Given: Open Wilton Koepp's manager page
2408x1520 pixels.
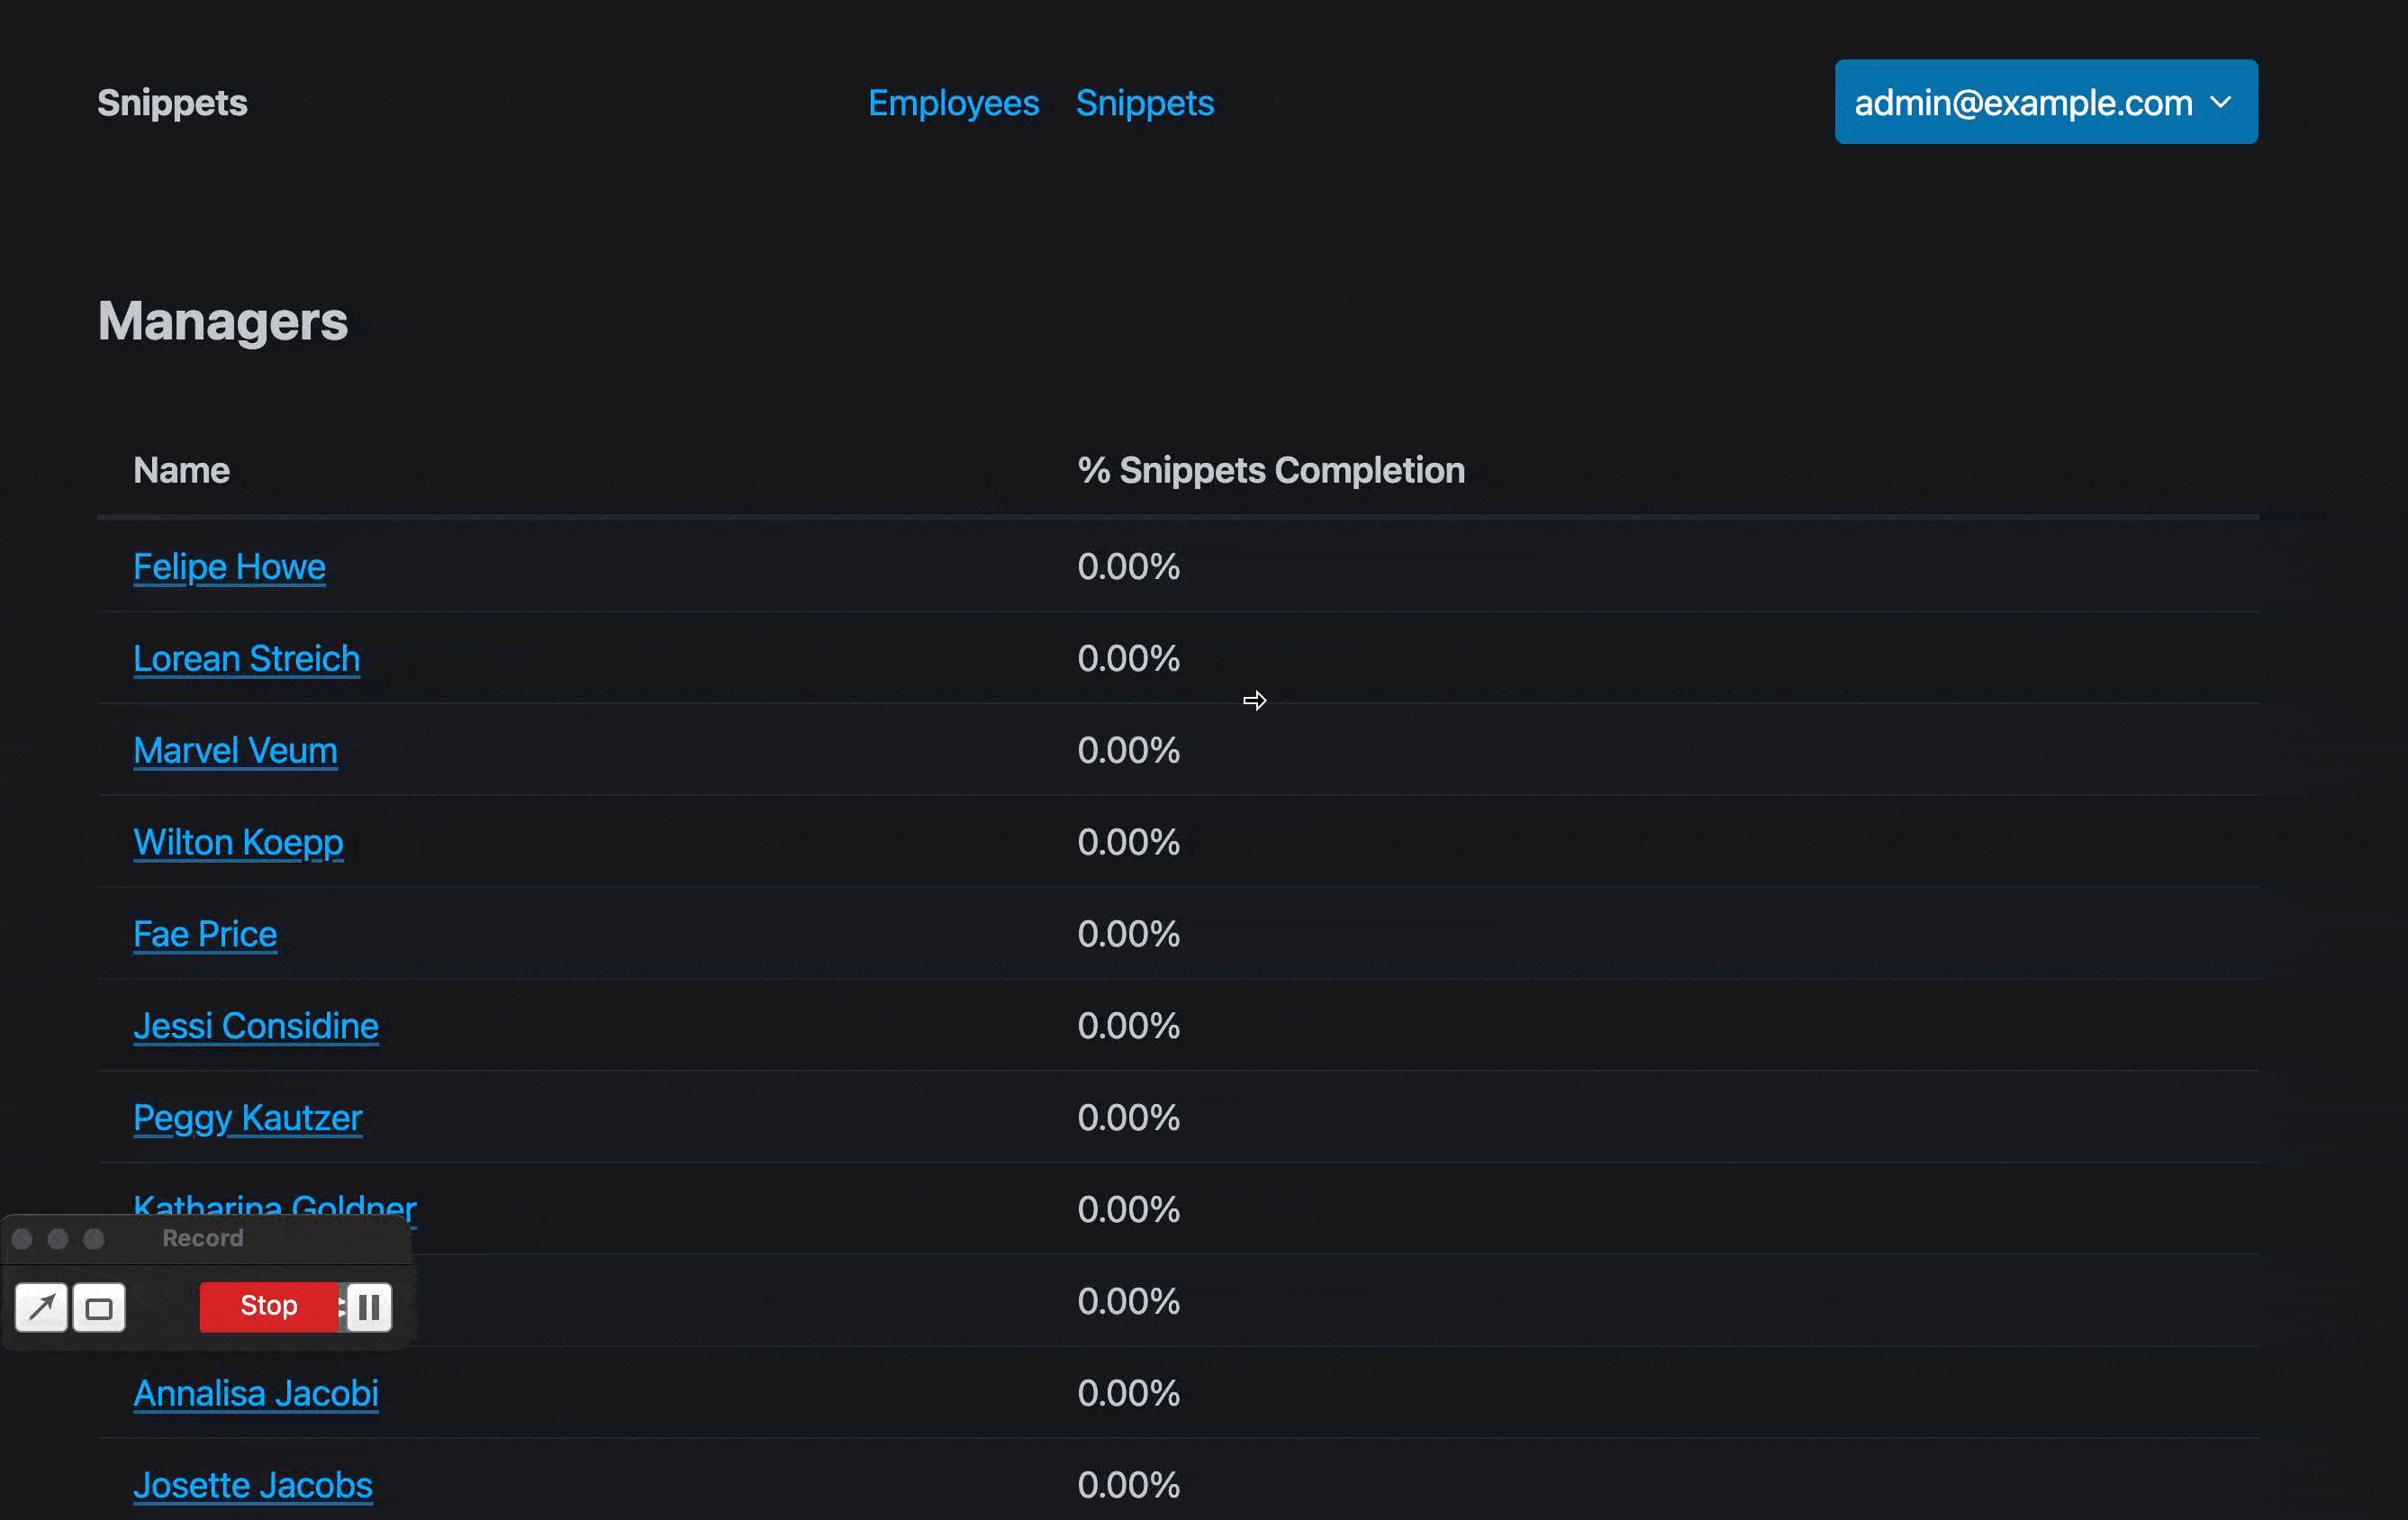Looking at the screenshot, I should (237, 842).
